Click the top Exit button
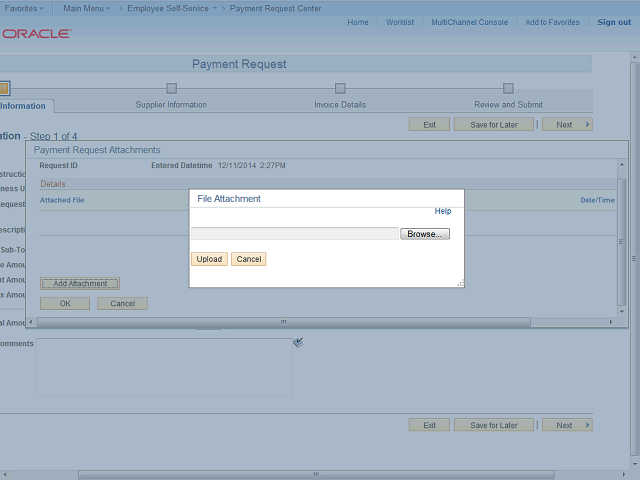 (429, 124)
